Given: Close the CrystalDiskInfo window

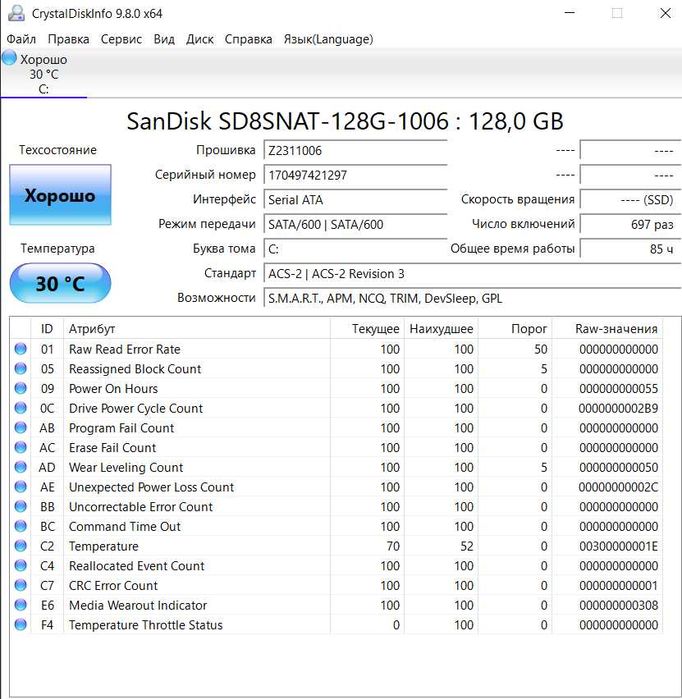Looking at the screenshot, I should 665,13.
